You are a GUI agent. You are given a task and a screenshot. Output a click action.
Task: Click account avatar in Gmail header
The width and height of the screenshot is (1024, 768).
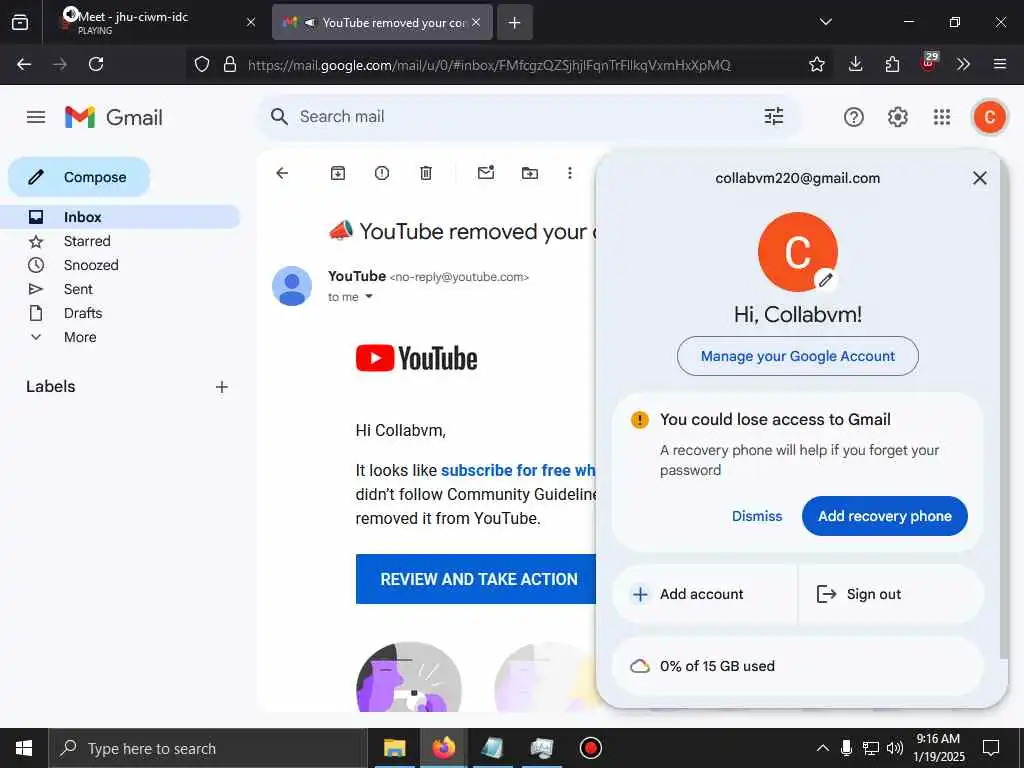(x=989, y=117)
